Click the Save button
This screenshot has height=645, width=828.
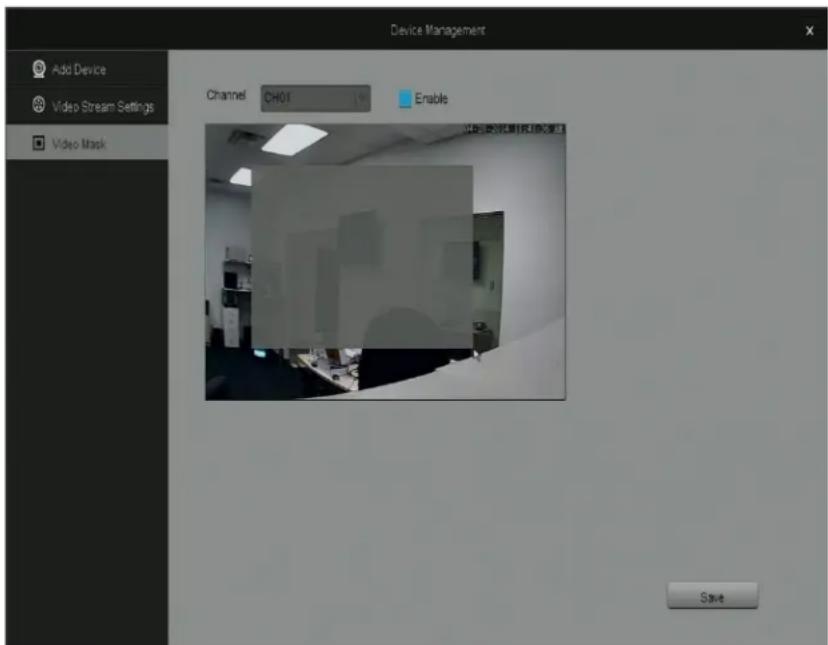click(712, 596)
